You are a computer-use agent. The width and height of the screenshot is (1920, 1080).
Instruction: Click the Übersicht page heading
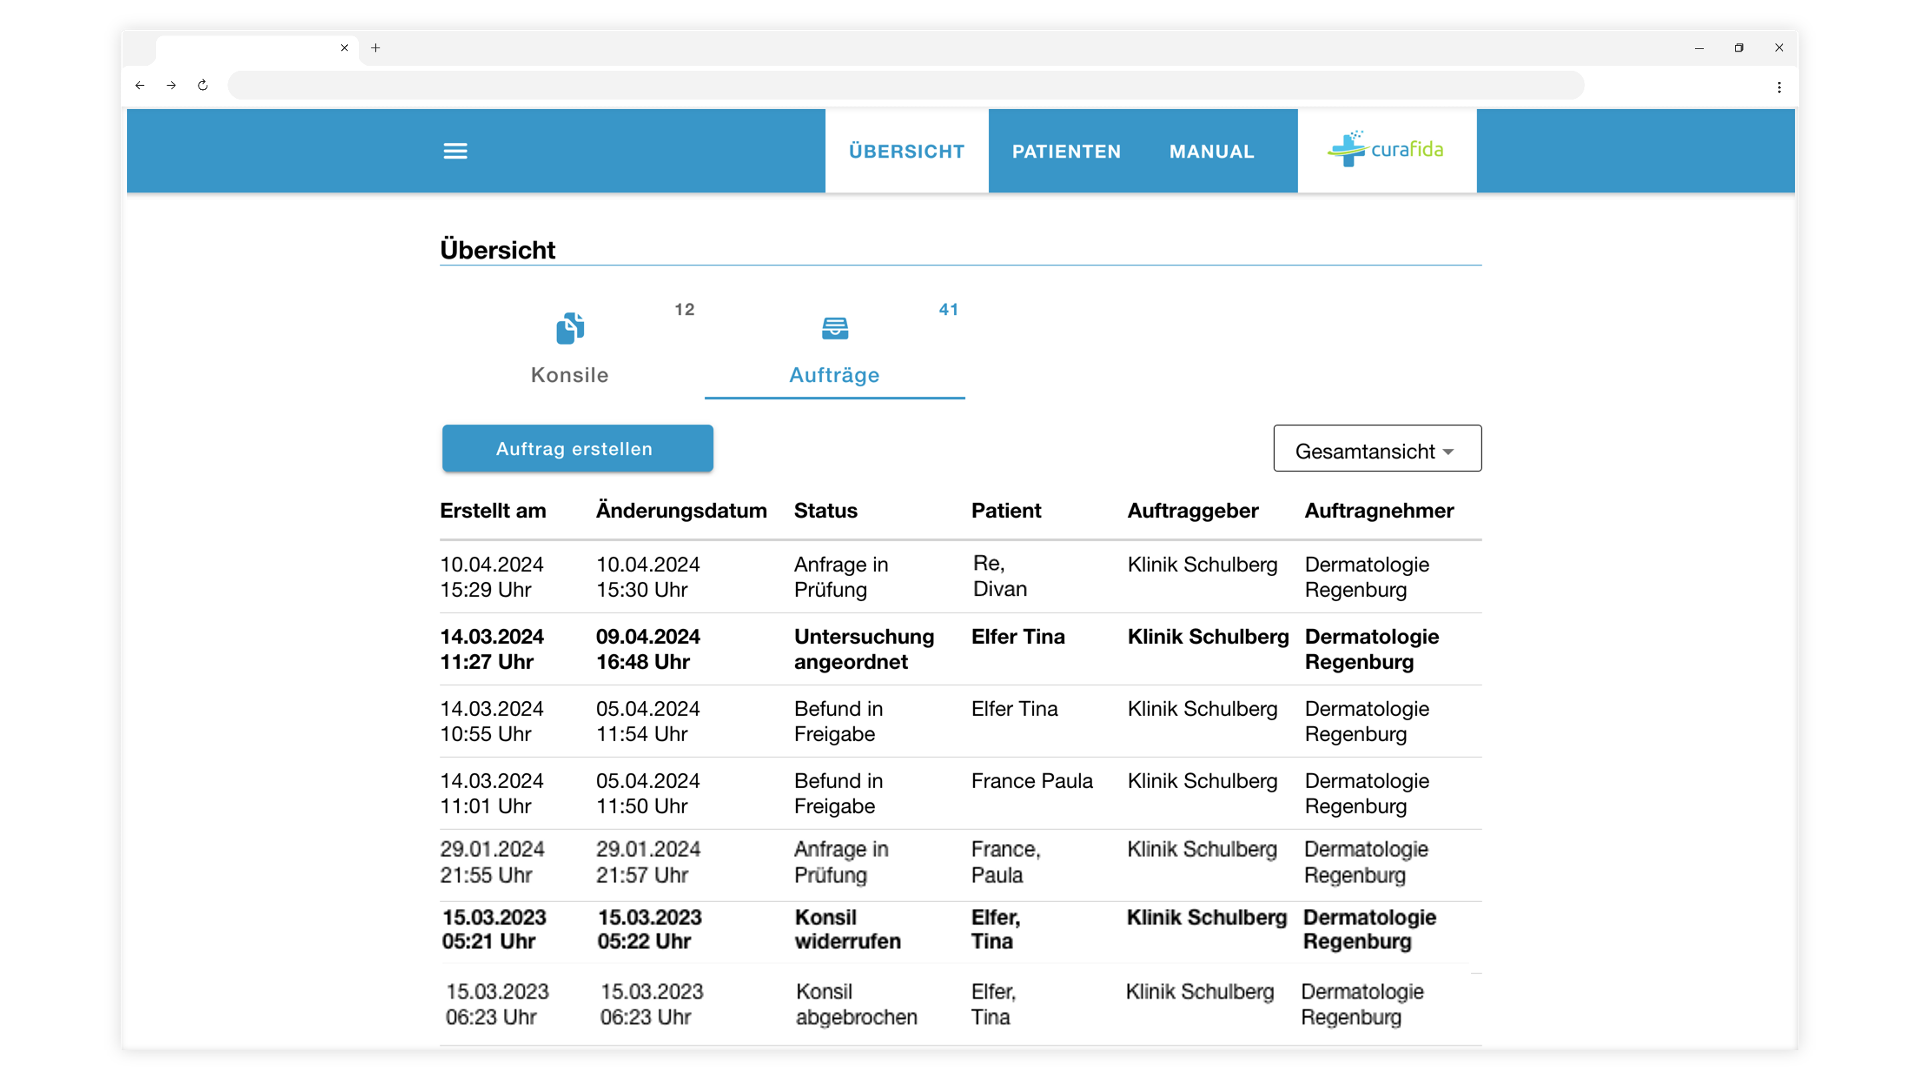pos(497,250)
